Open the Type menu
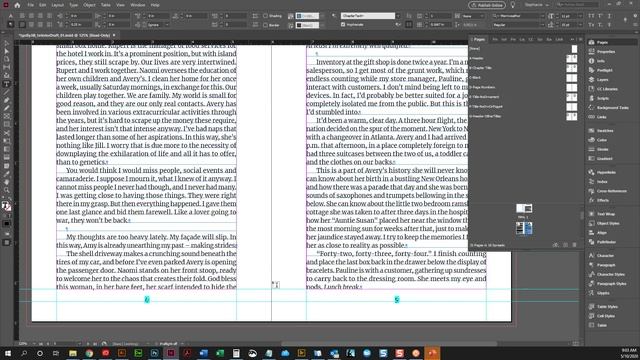 coord(73,5)
